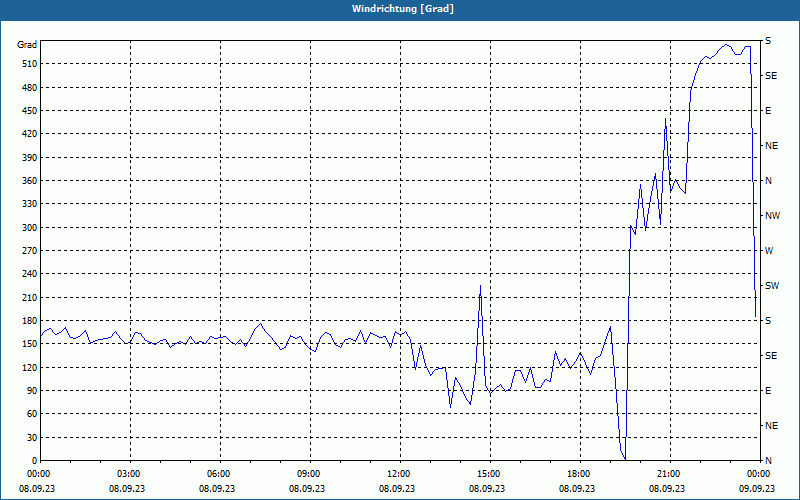Click the W compass label on the right axis
800x500 pixels.
pyautogui.click(x=769, y=251)
